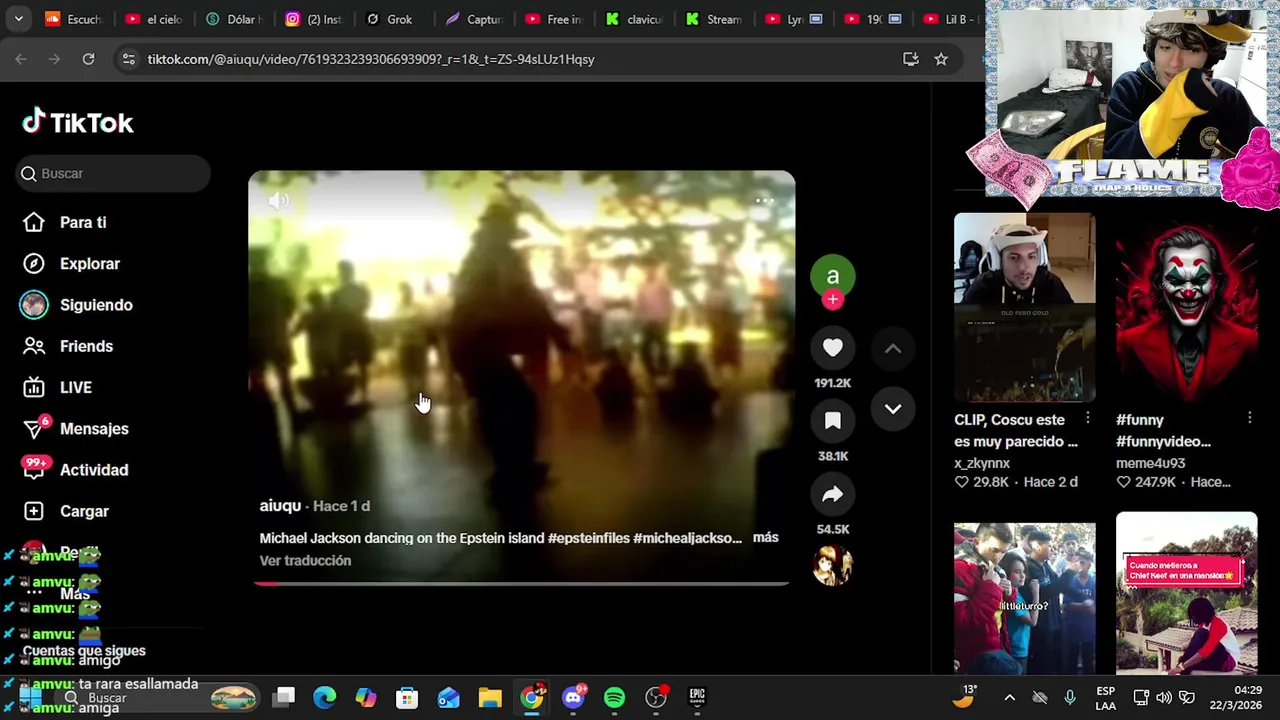Open meme4u93 profile link

coord(1150,463)
